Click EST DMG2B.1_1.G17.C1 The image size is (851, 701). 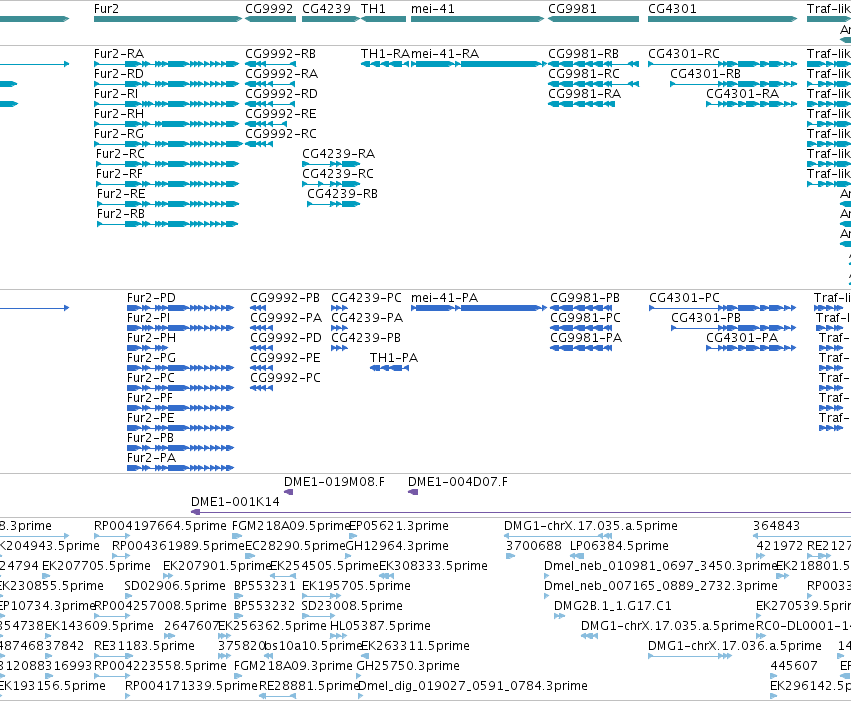pos(560,616)
